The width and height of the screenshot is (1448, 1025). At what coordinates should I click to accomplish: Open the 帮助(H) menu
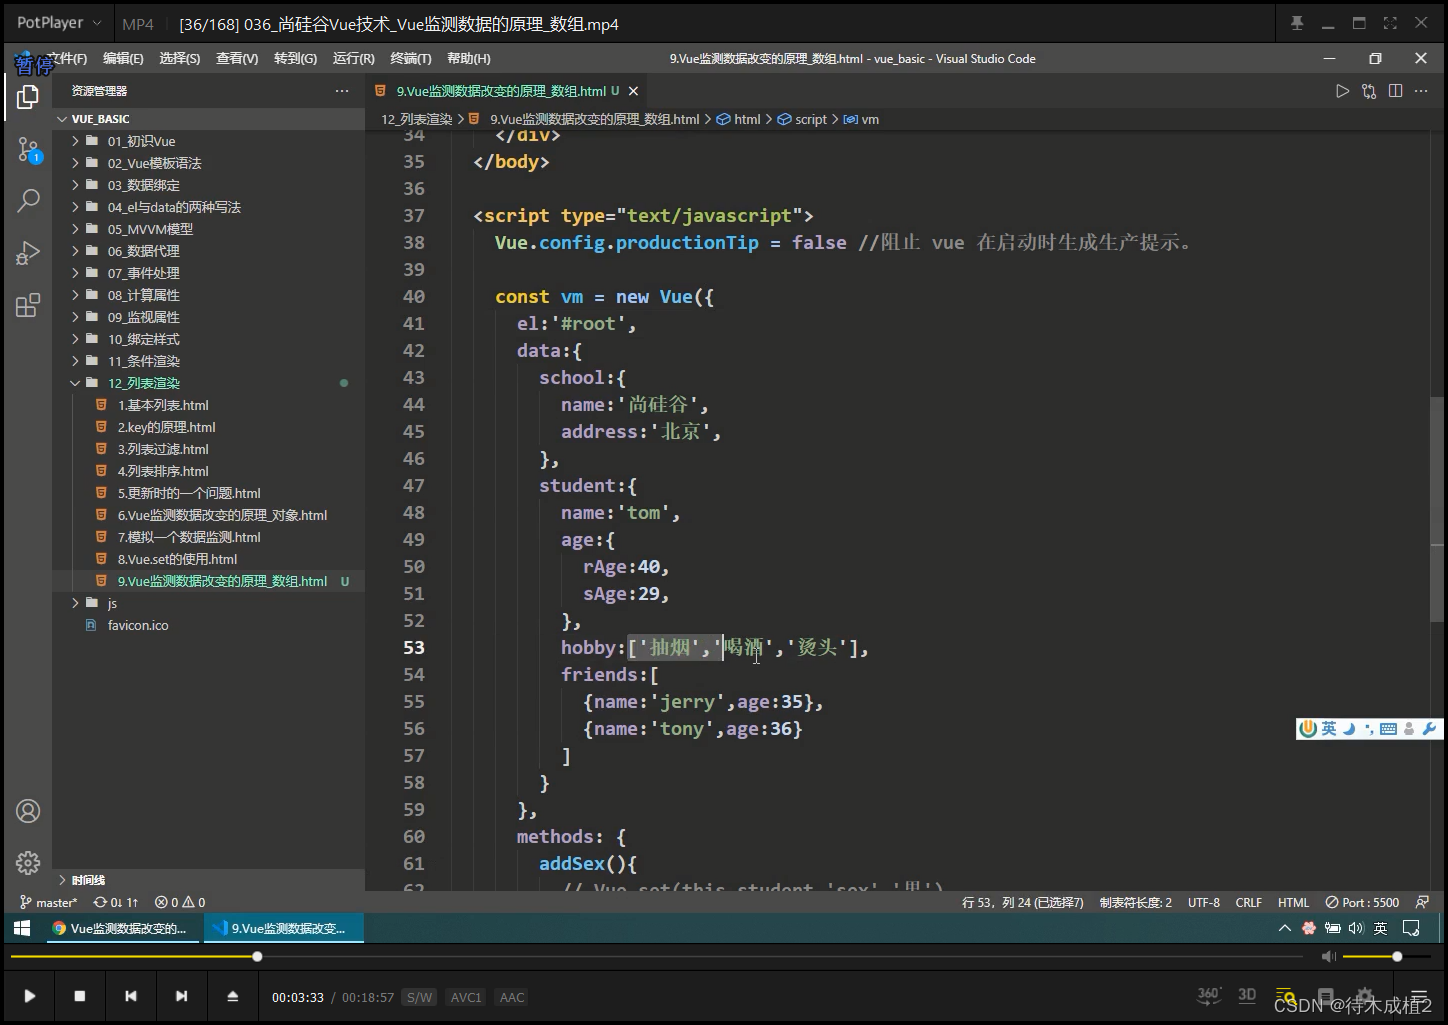click(x=469, y=59)
